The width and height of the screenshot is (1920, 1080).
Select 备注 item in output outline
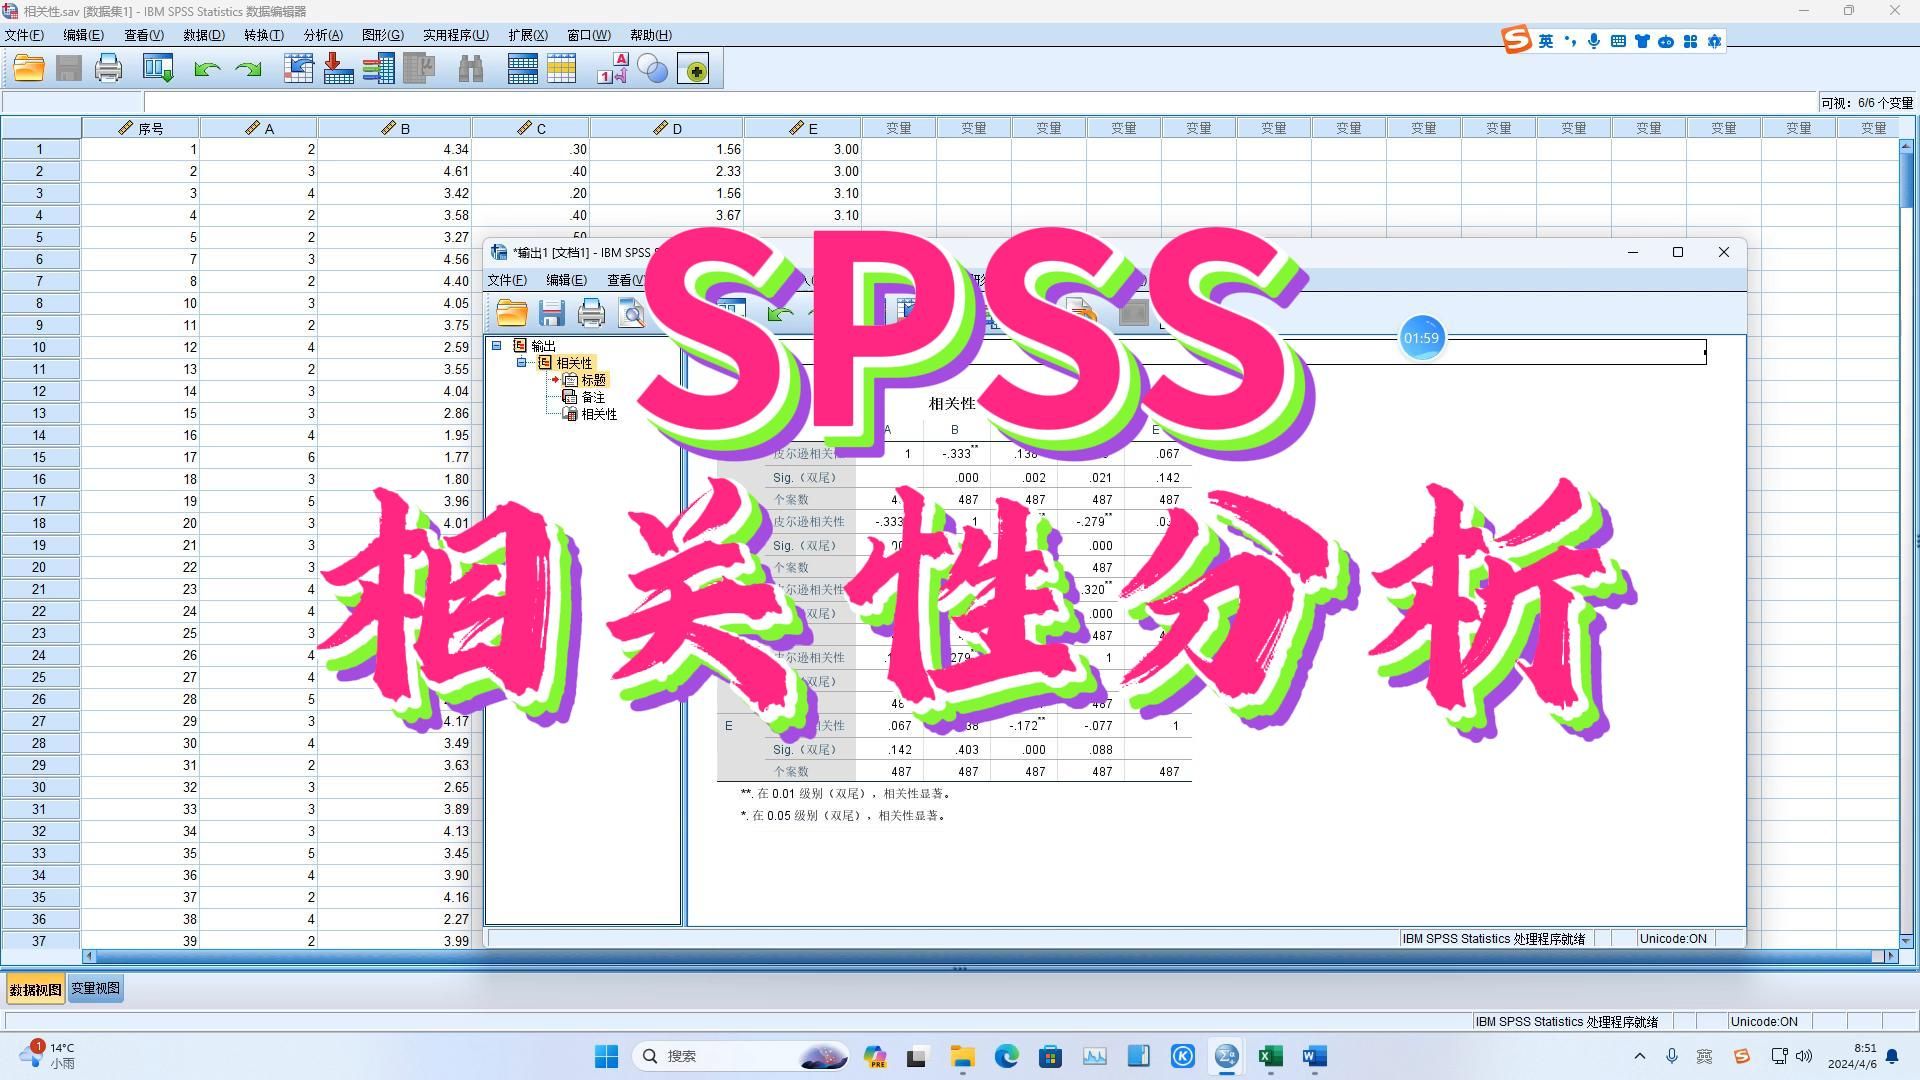point(593,397)
